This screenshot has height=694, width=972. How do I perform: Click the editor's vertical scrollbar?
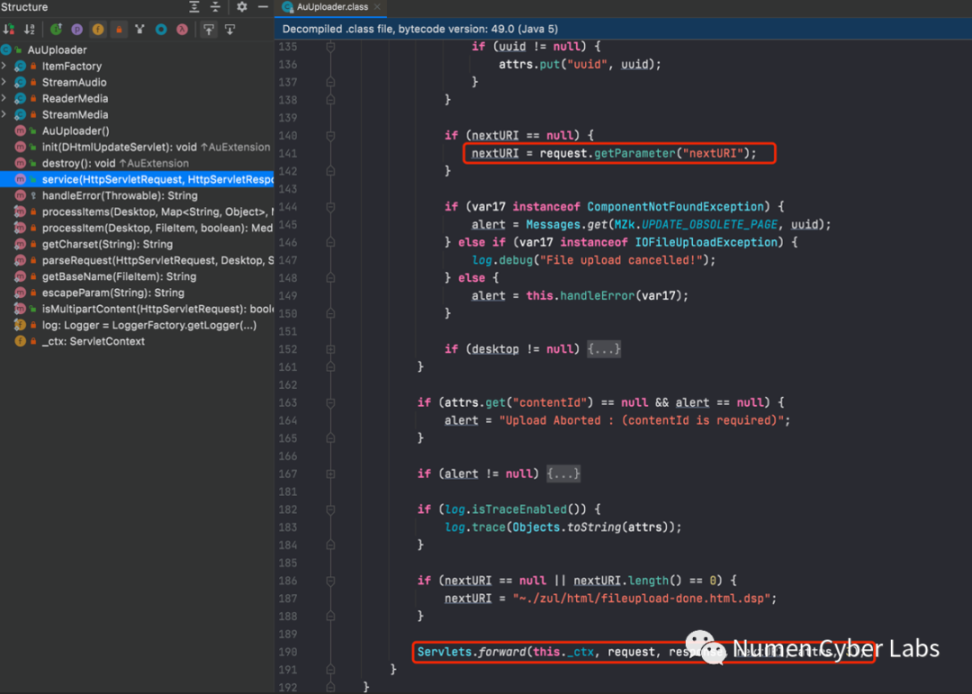[967, 300]
